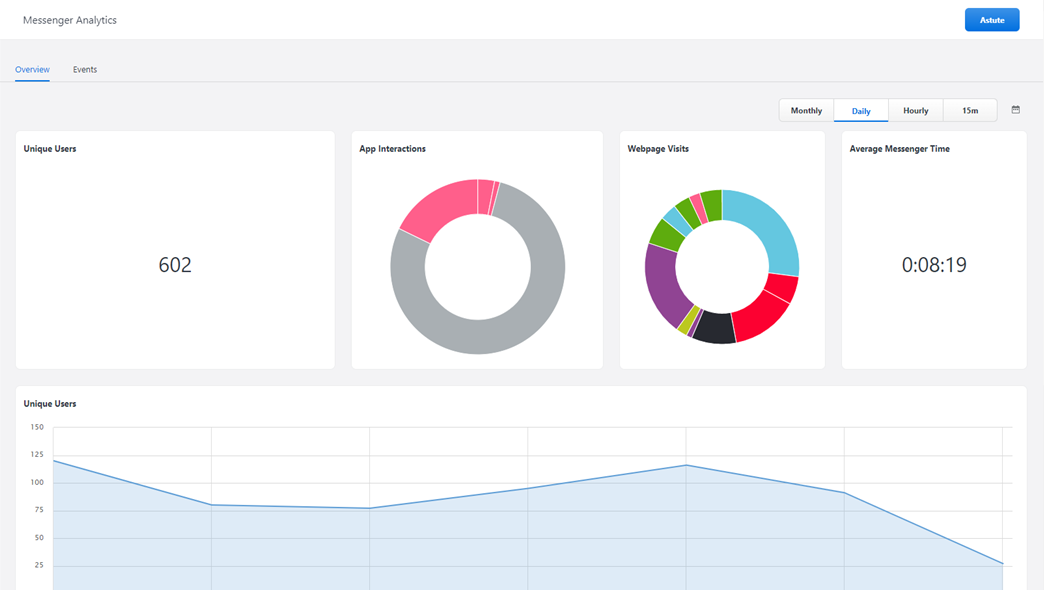Image resolution: width=1044 pixels, height=590 pixels.
Task: Click large purple segment in Webpage Visits
Action: point(664,283)
